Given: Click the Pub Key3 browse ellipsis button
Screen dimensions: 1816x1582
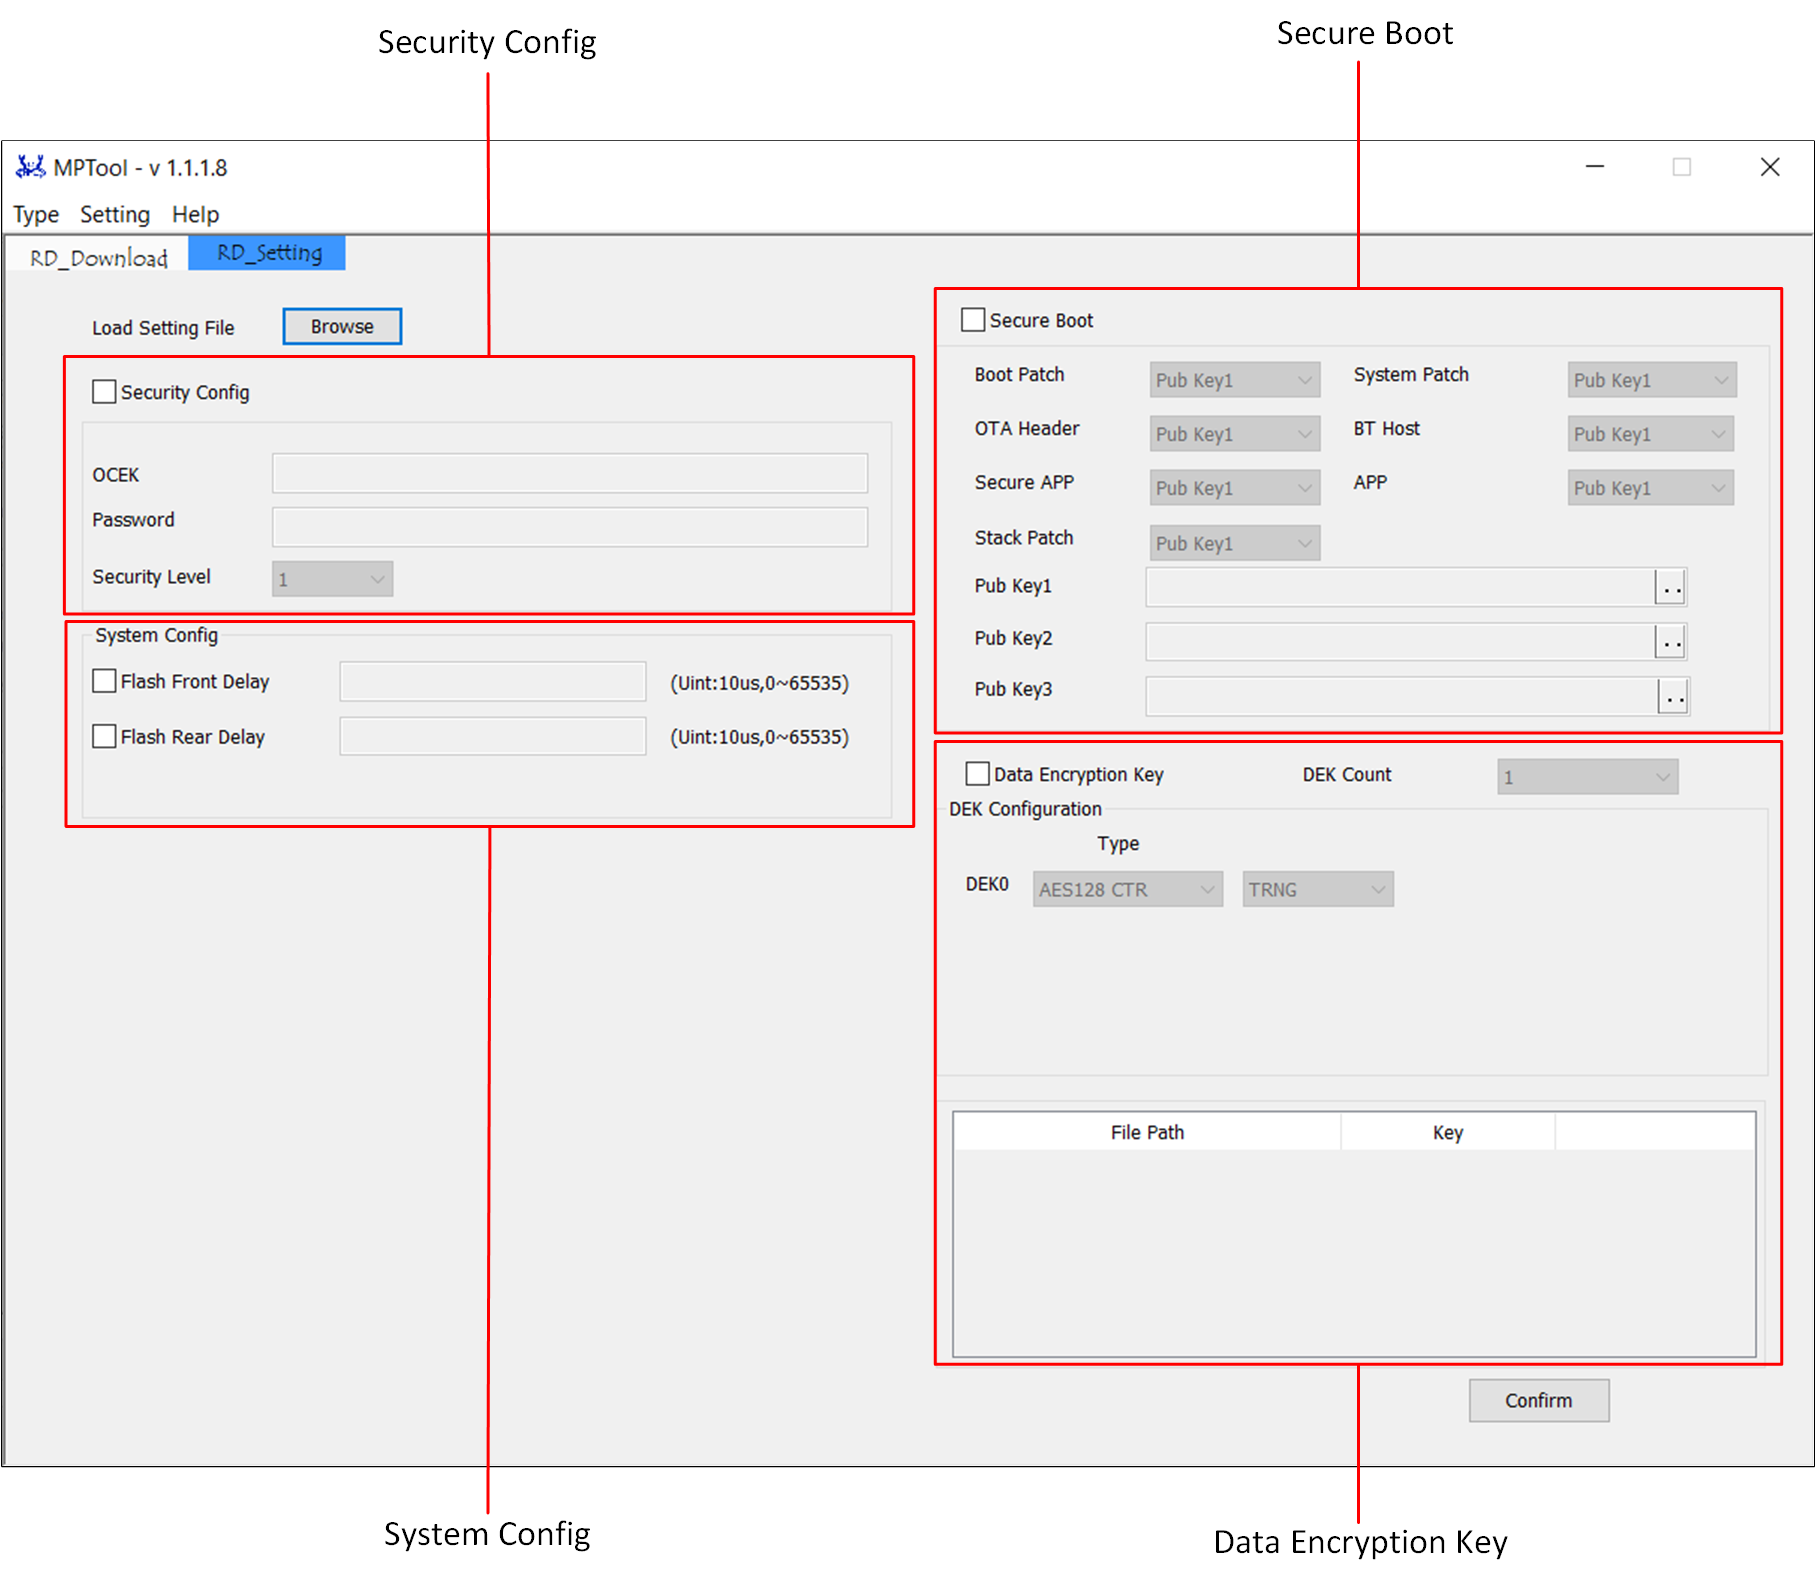Looking at the screenshot, I should pyautogui.click(x=1673, y=696).
